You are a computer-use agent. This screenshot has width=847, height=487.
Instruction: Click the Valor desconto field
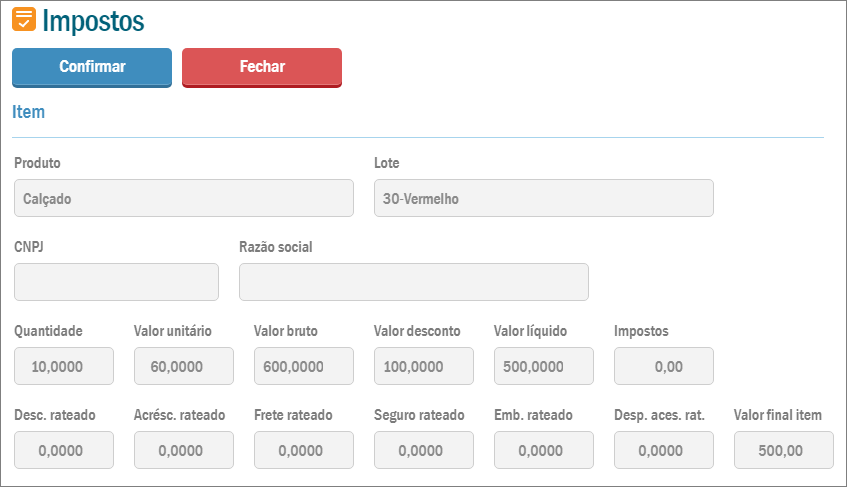point(424,366)
